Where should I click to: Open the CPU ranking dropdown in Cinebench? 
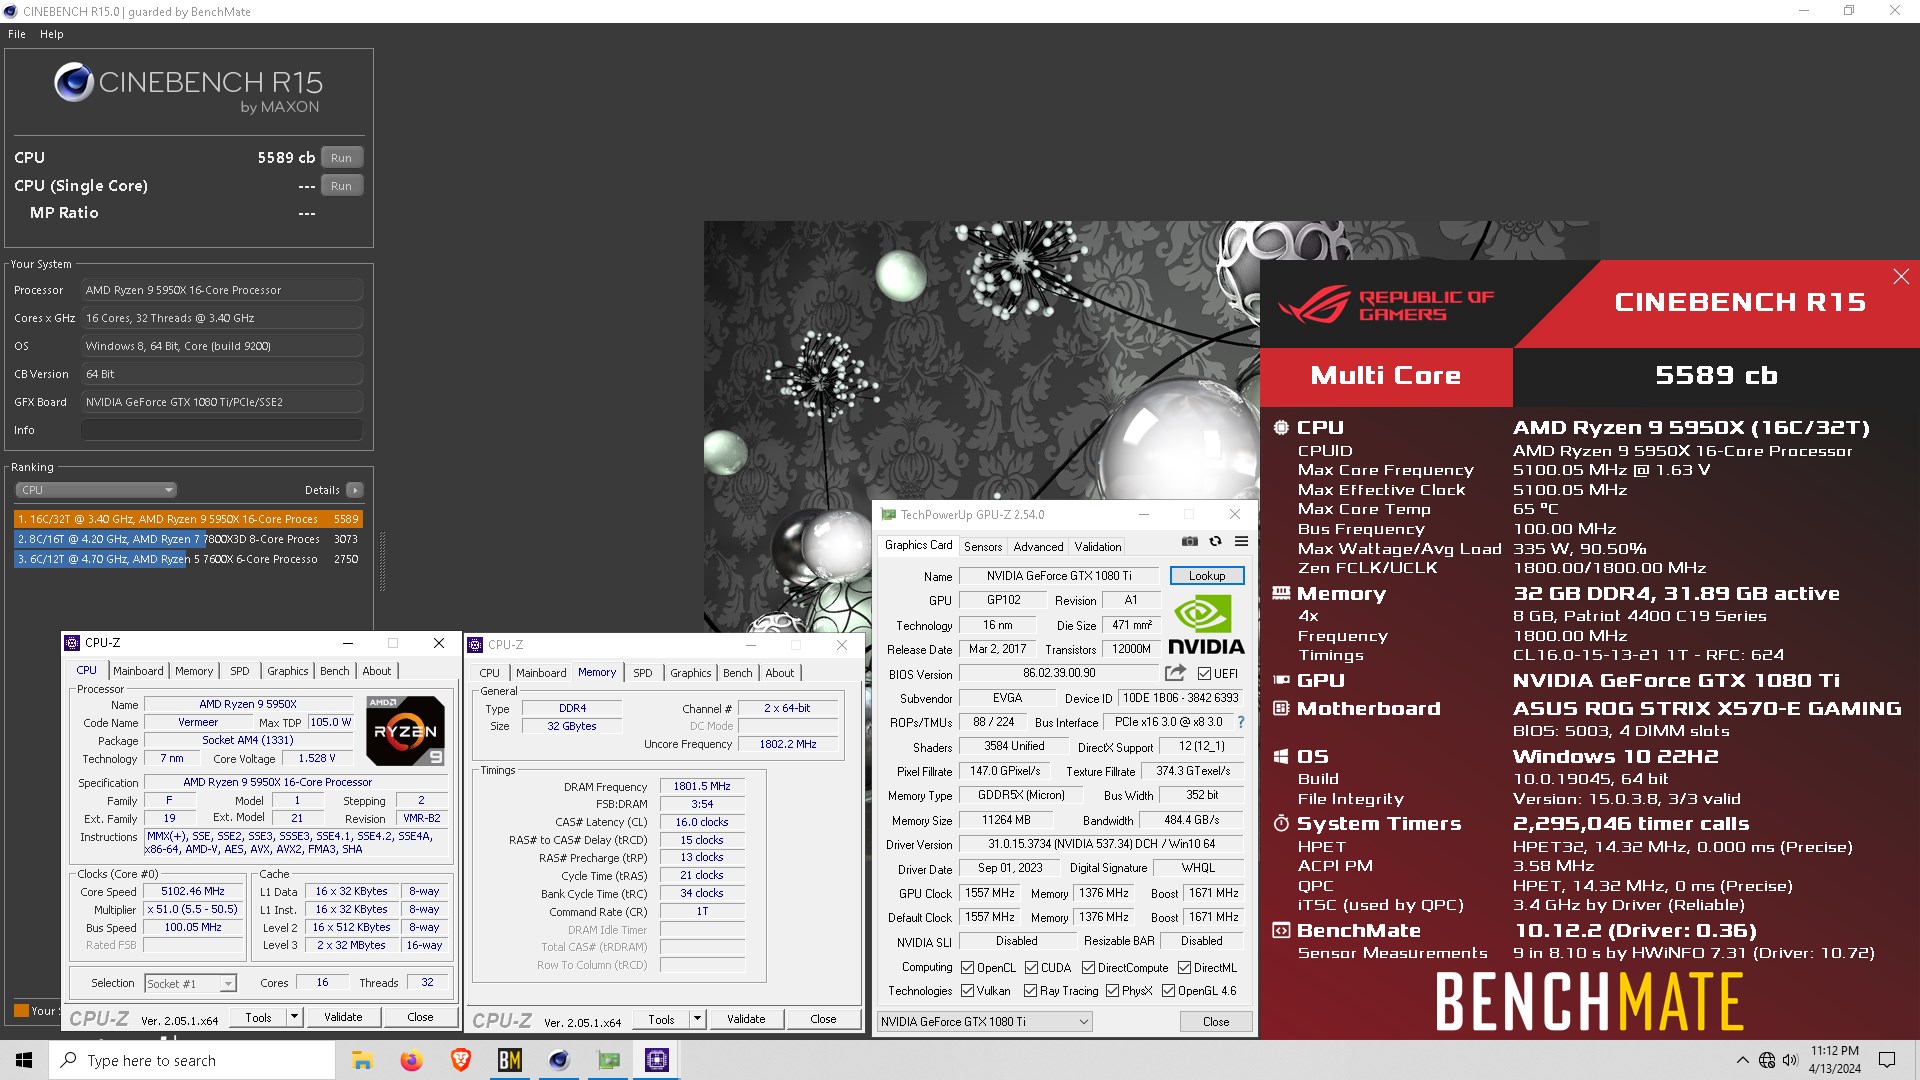[96, 490]
